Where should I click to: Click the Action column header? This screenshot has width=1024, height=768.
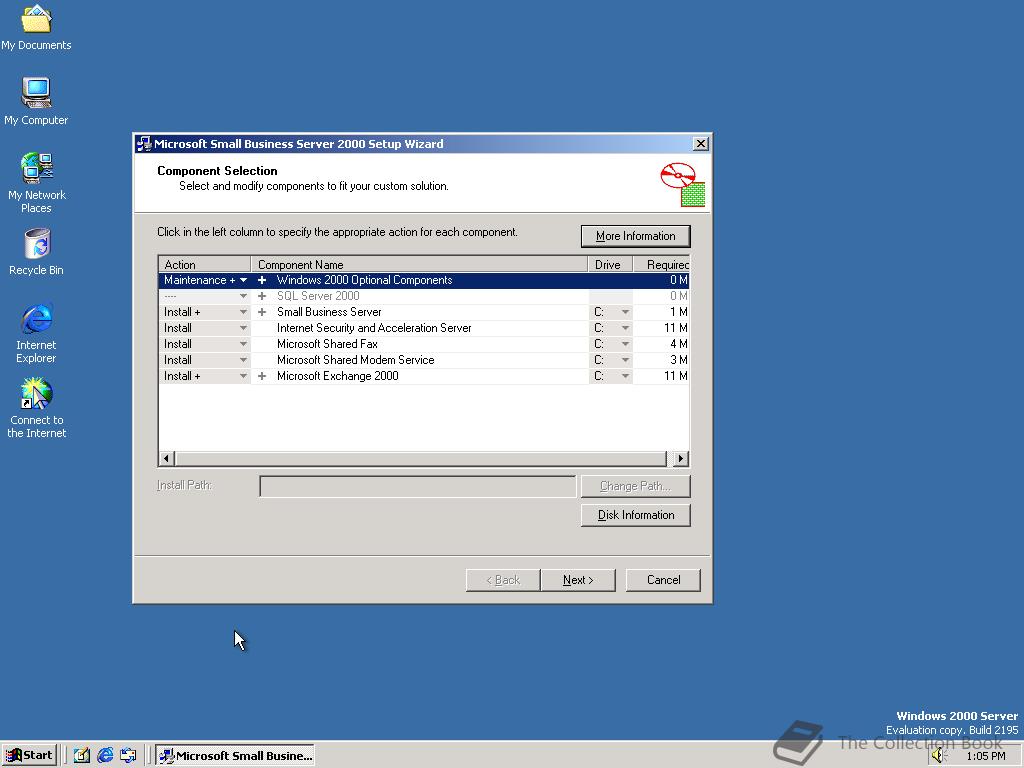coord(204,264)
